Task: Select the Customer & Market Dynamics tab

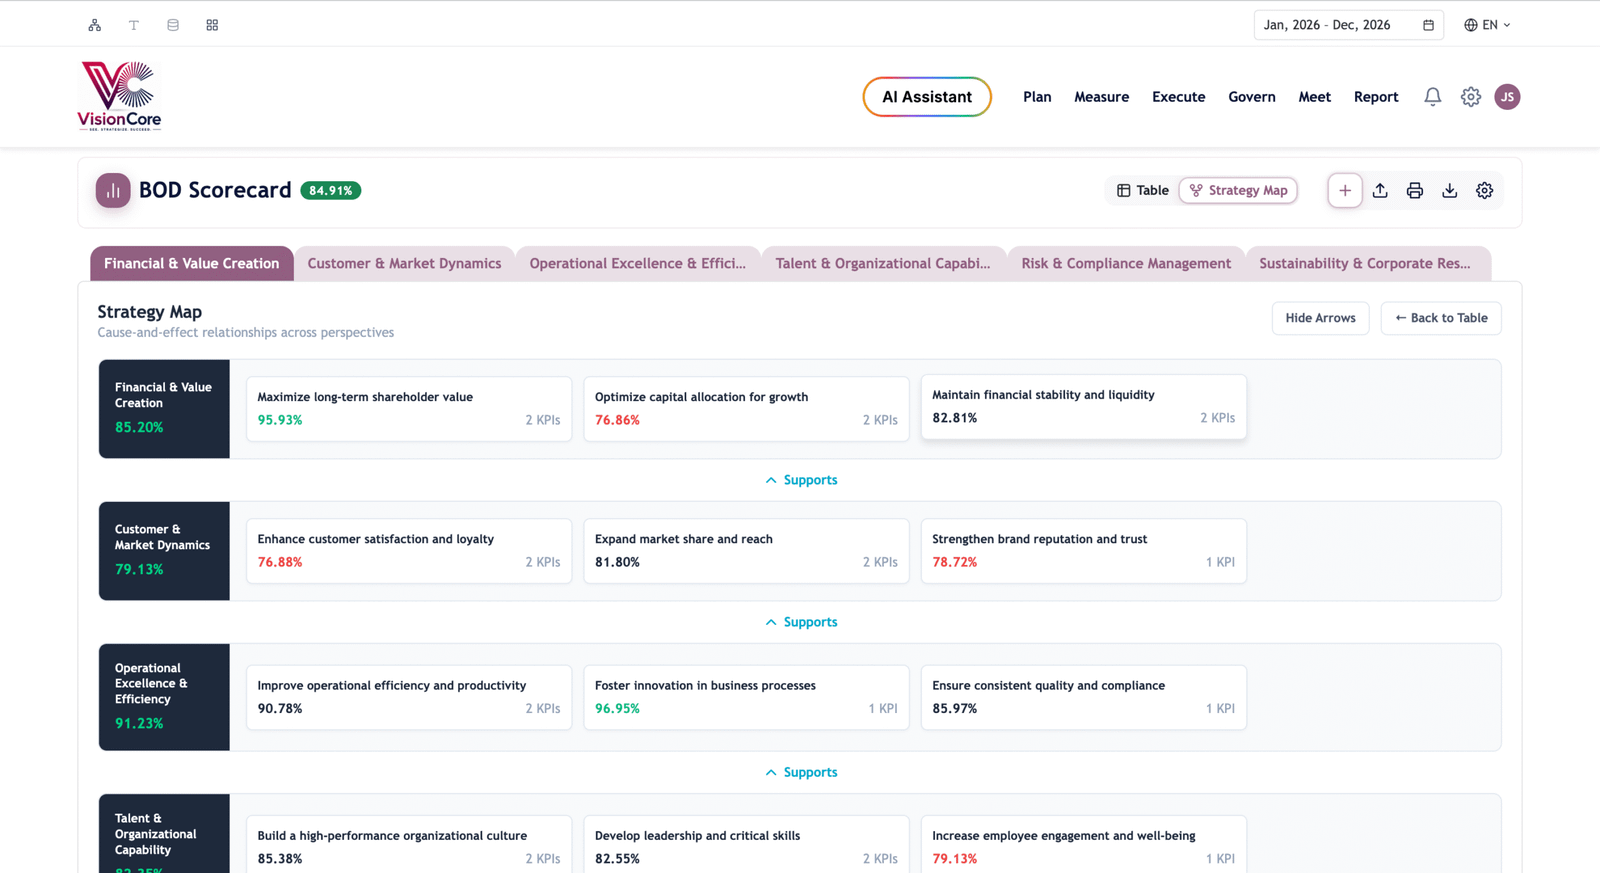Action: pos(404,263)
